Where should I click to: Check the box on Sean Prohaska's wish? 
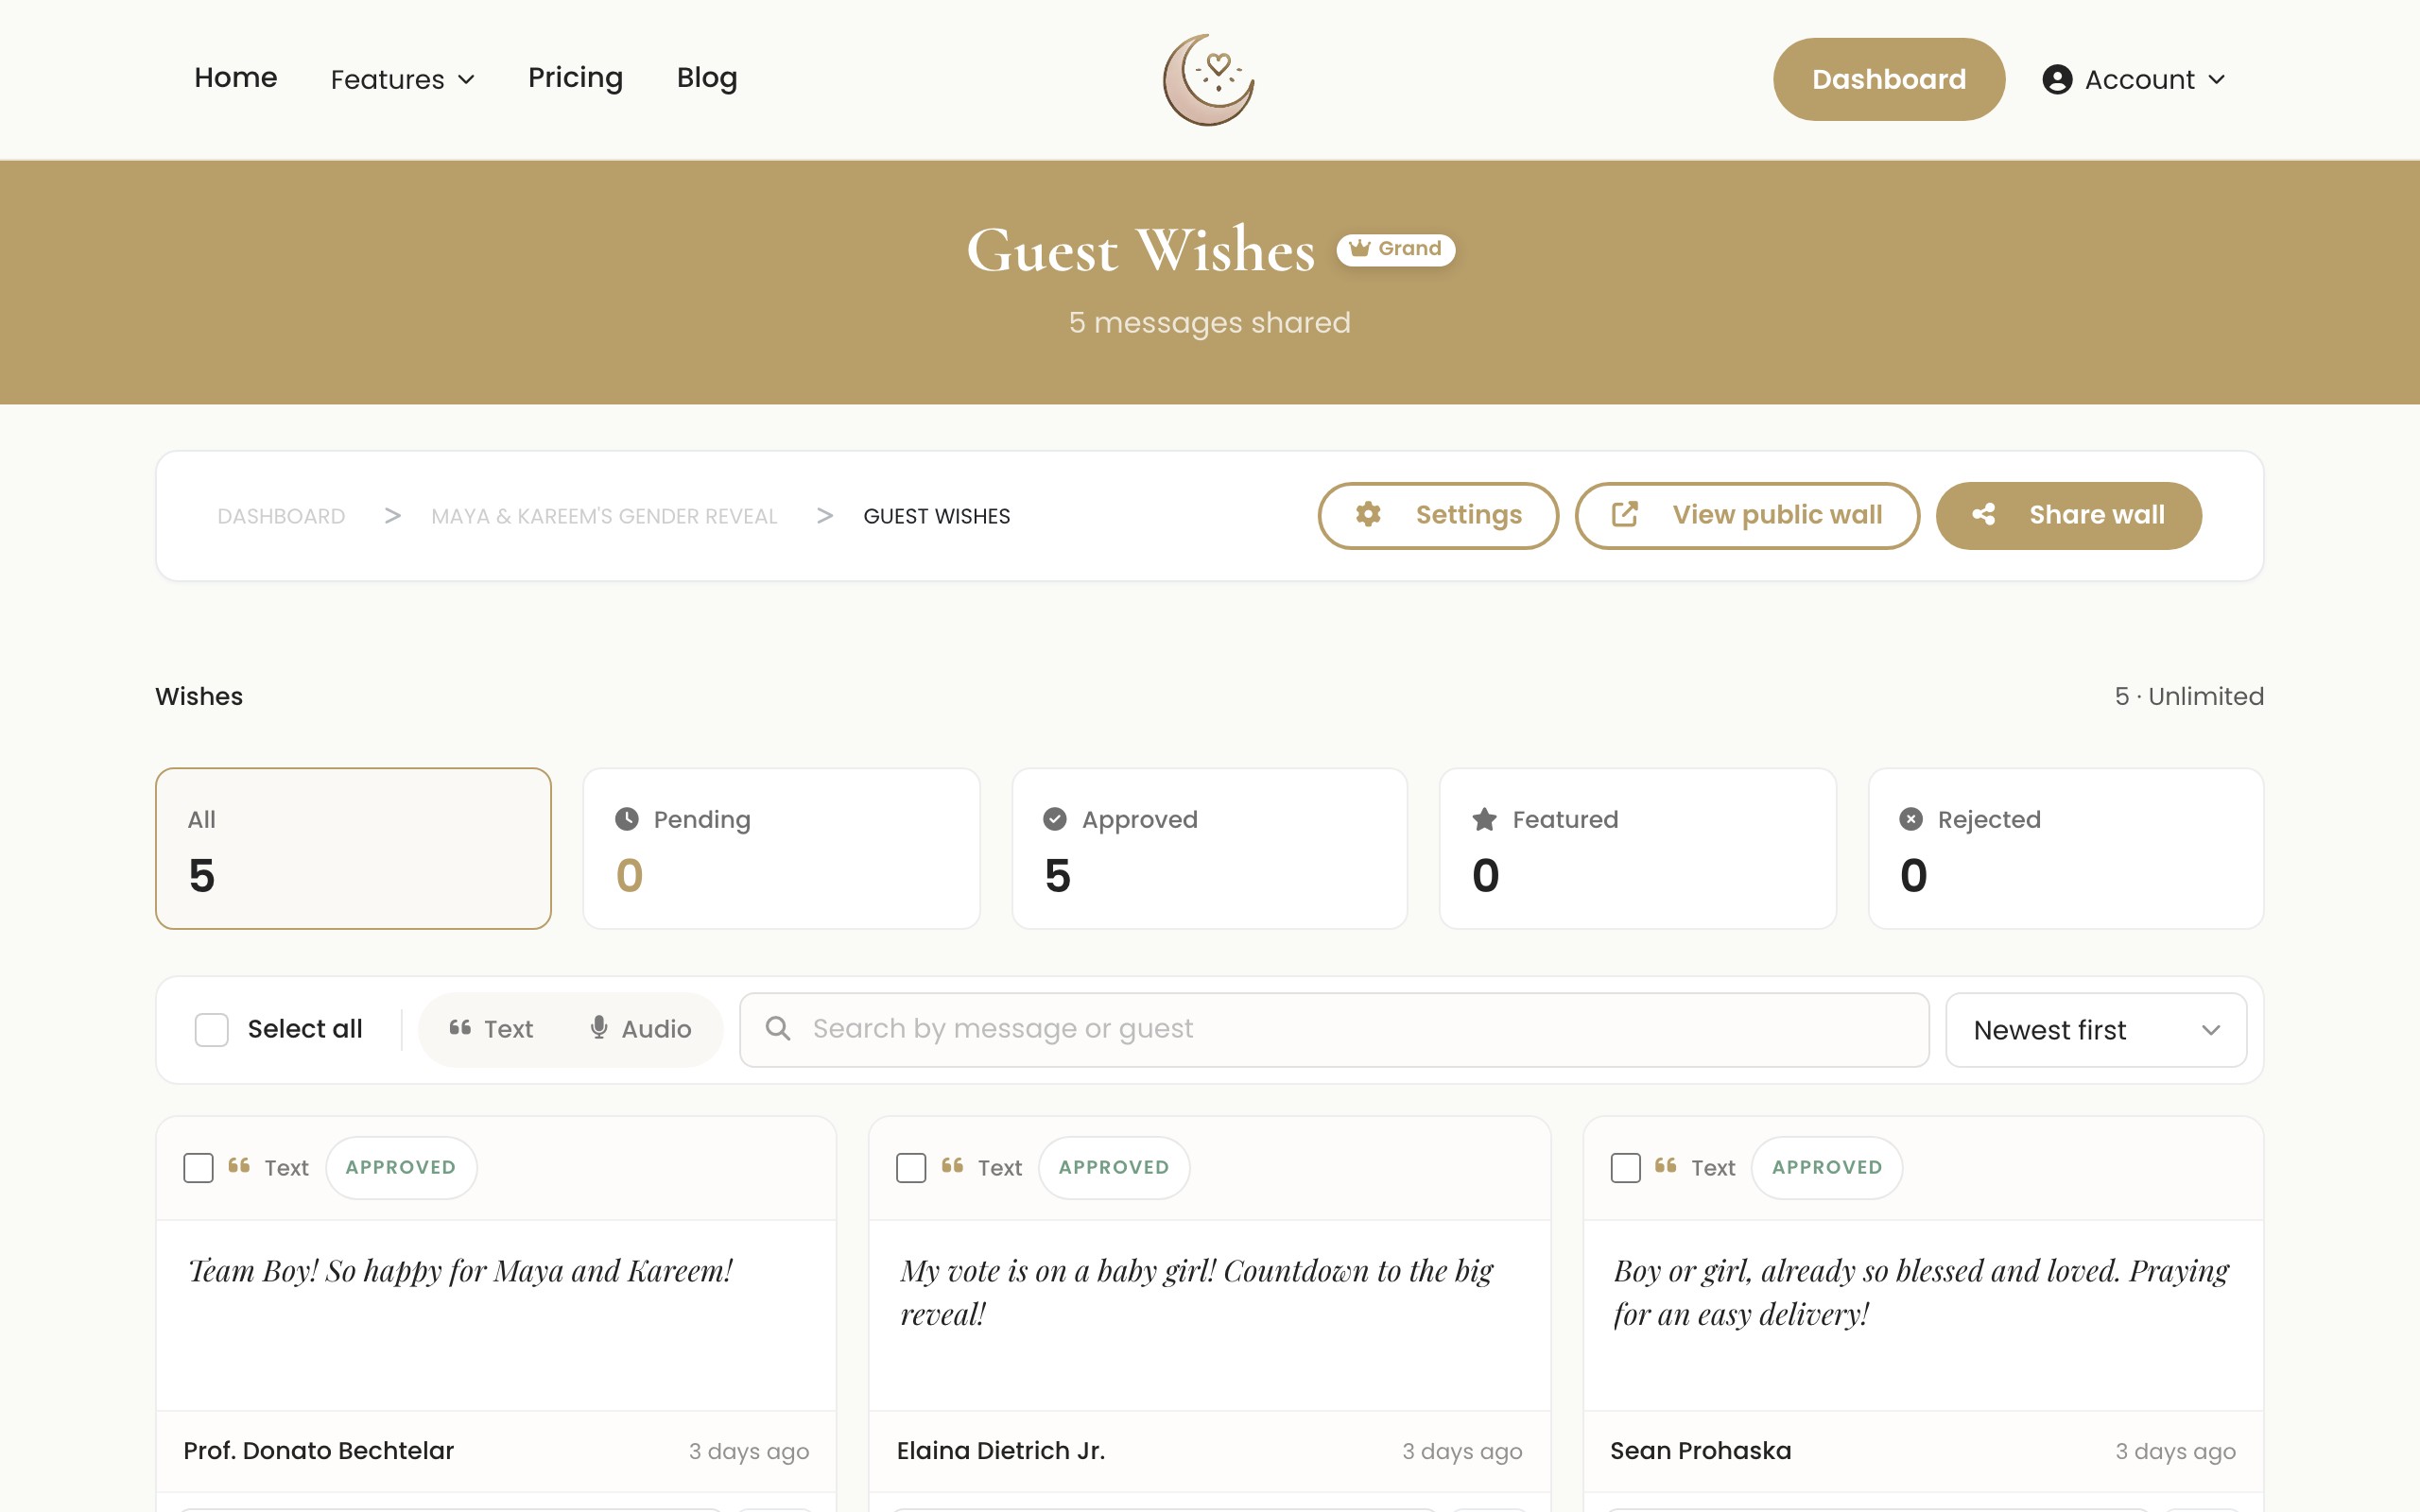[1626, 1167]
